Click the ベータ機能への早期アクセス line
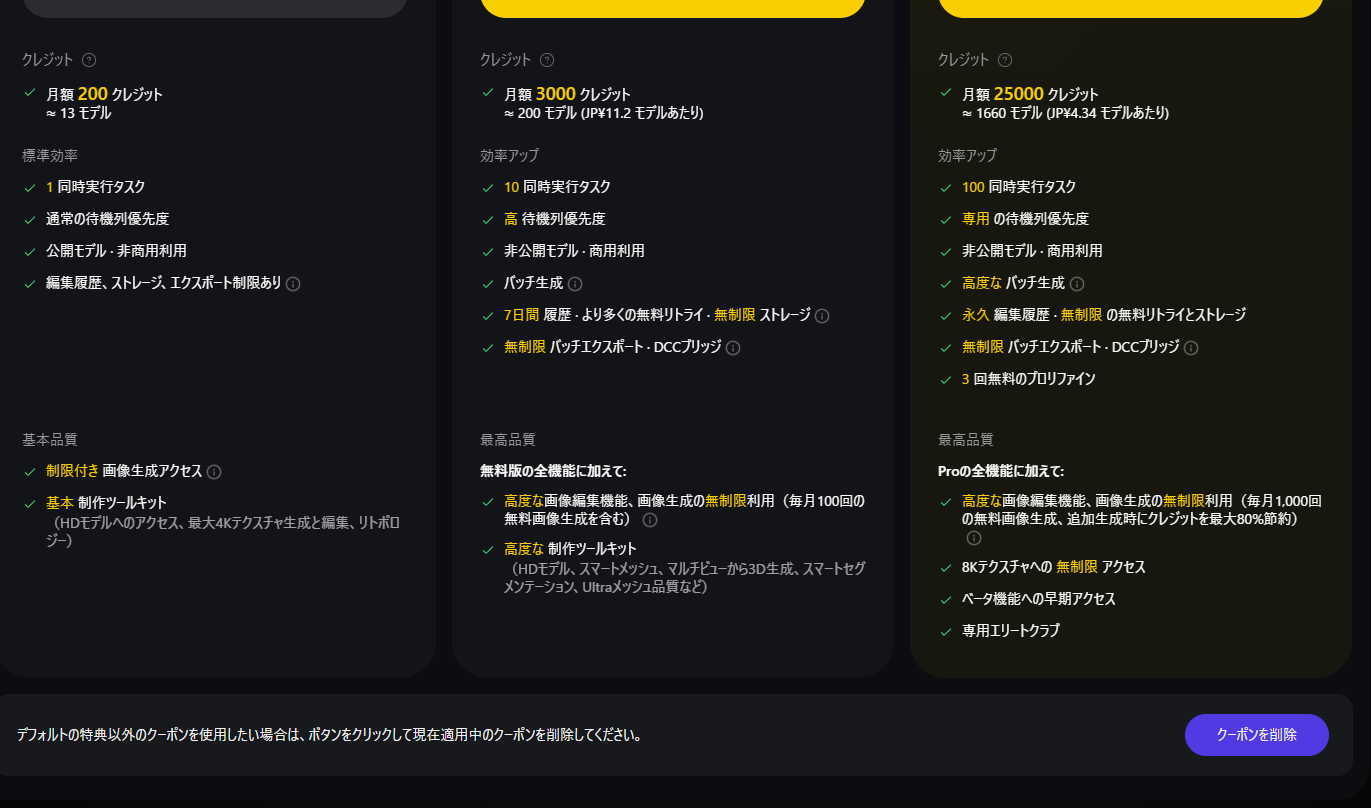1371x808 pixels. (x=1038, y=599)
